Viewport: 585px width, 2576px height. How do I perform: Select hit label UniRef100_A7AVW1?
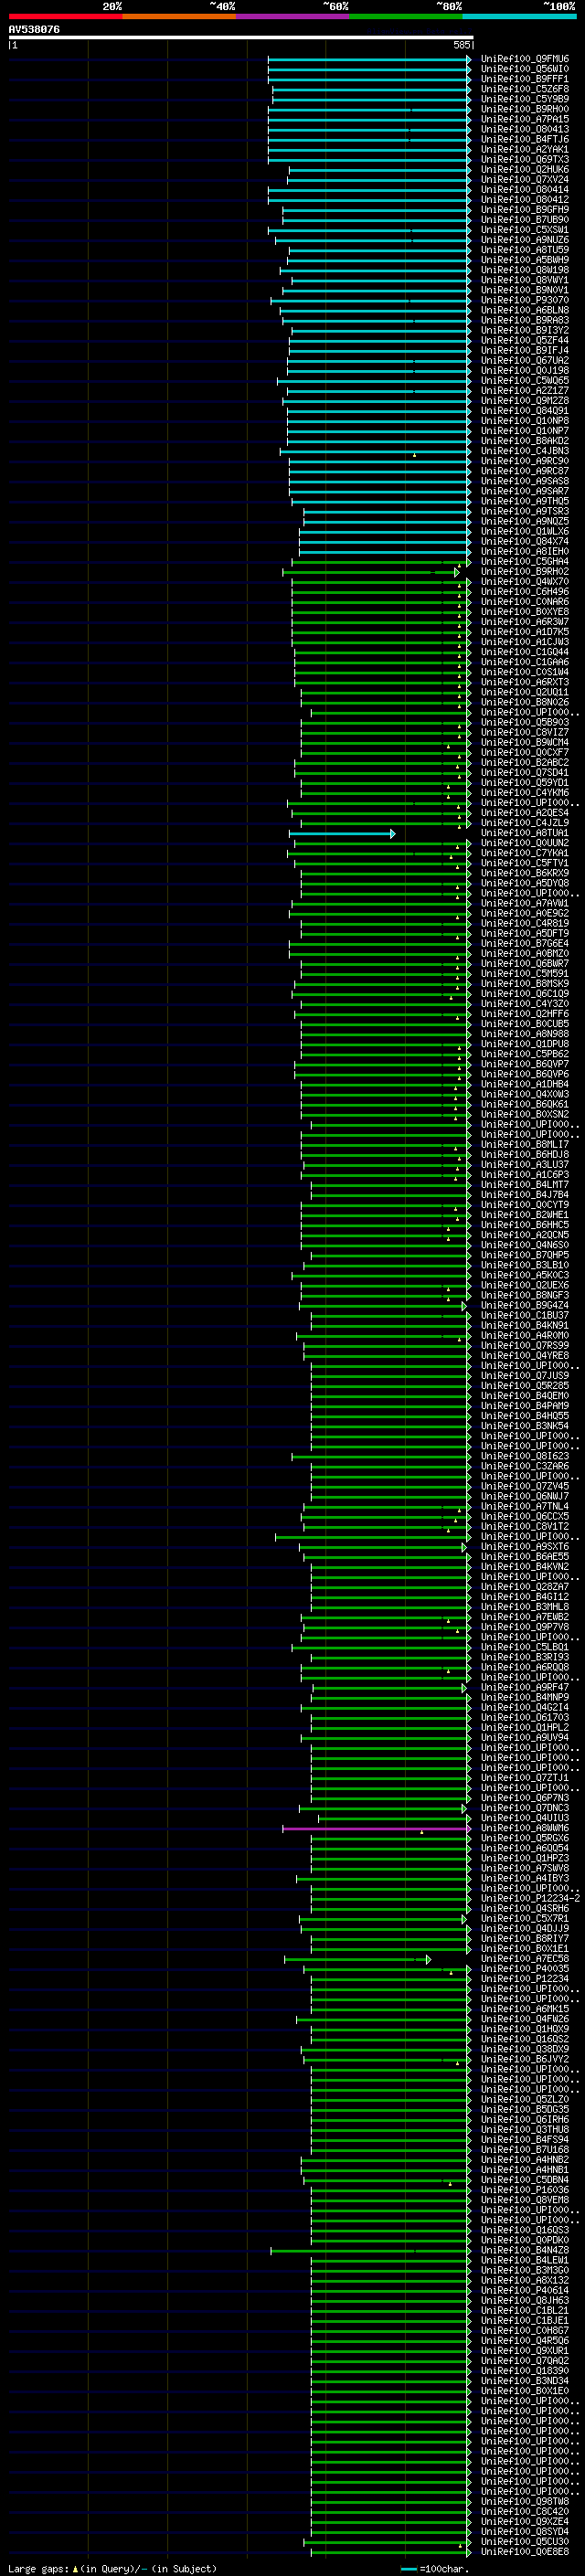(x=524, y=903)
